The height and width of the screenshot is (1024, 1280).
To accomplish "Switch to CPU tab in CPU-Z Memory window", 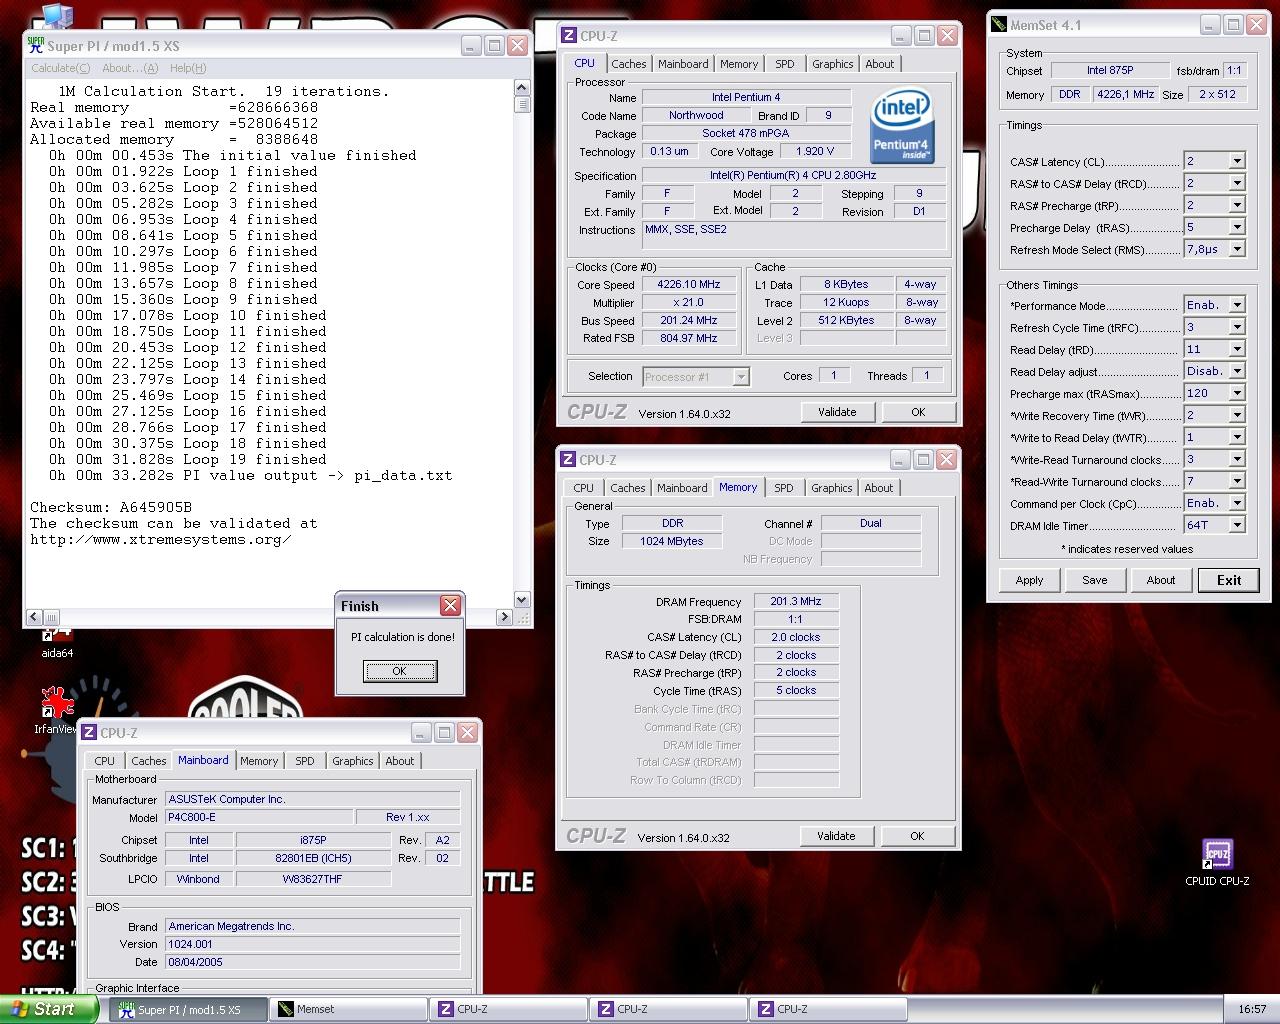I will pyautogui.click(x=584, y=488).
